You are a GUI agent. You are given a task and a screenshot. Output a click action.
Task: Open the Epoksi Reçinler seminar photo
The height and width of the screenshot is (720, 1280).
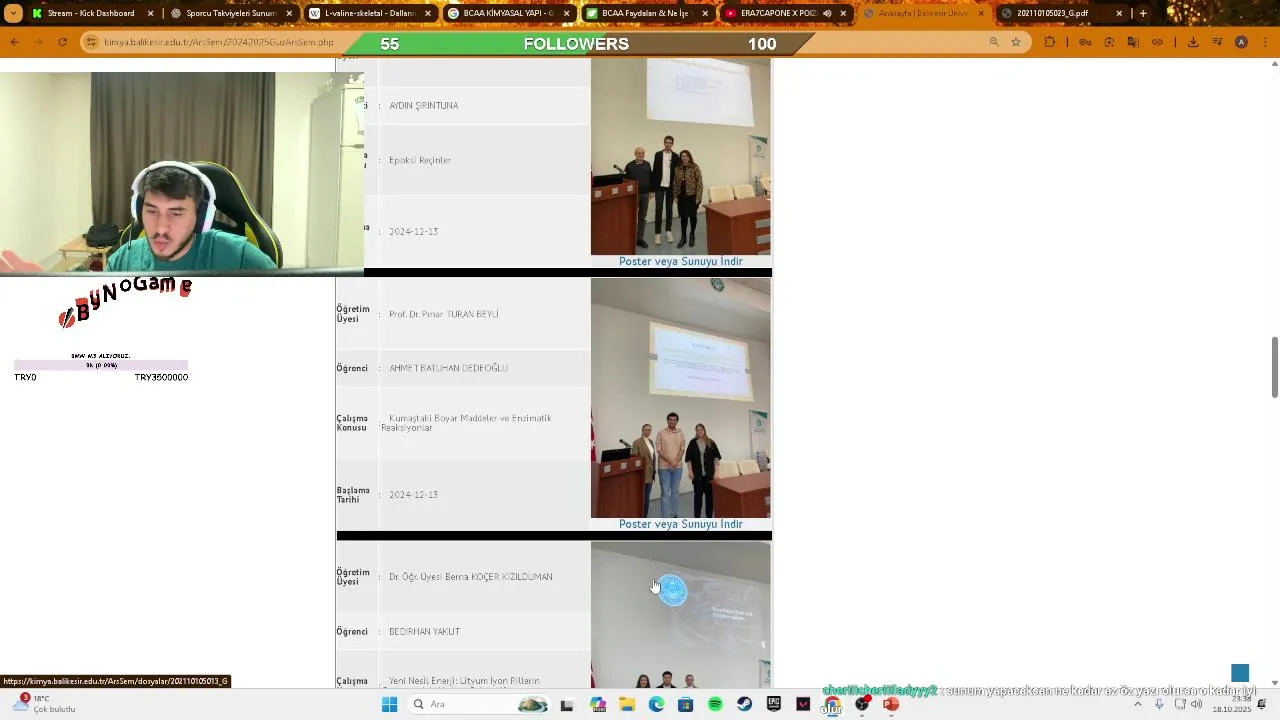[x=680, y=156]
